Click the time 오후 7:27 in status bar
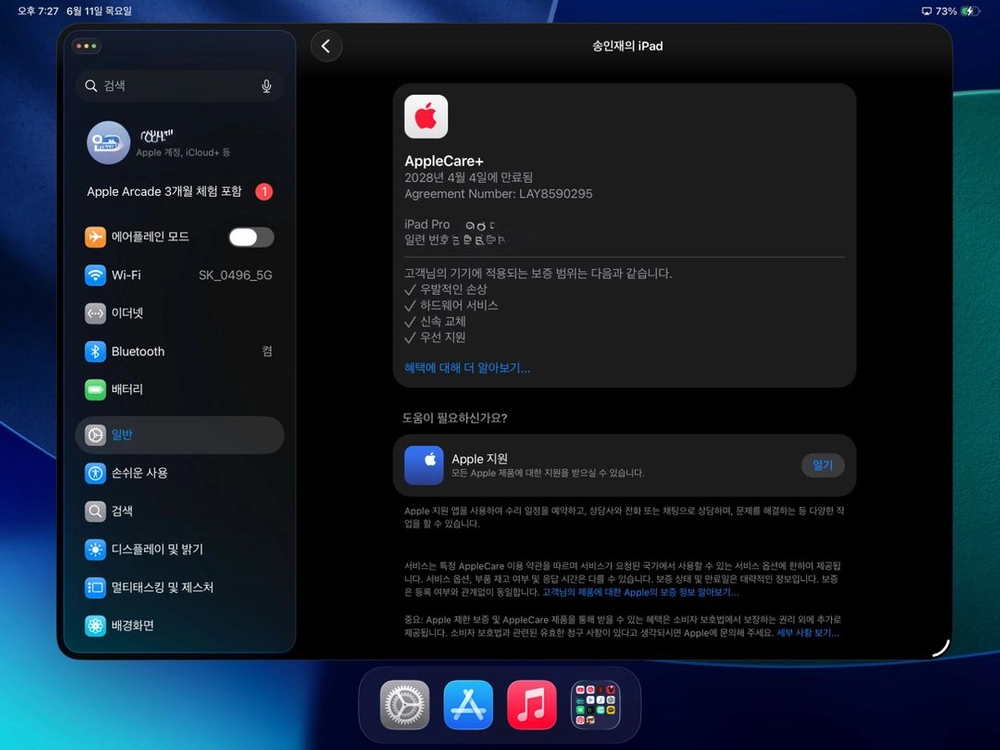Image resolution: width=1000 pixels, height=750 pixels. 38,11
